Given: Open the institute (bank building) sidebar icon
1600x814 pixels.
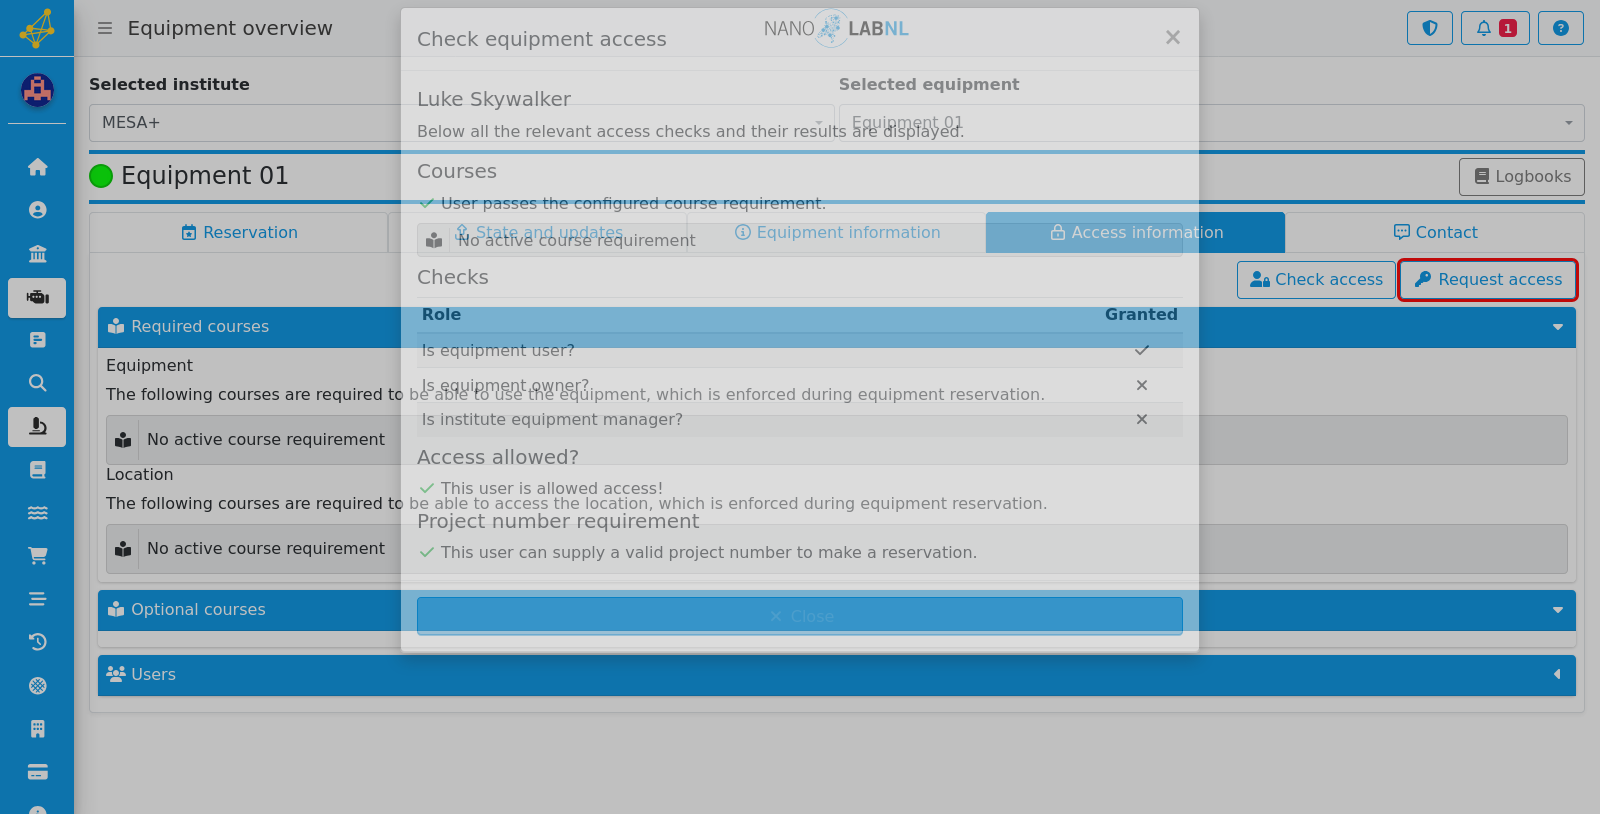Looking at the screenshot, I should click(37, 254).
